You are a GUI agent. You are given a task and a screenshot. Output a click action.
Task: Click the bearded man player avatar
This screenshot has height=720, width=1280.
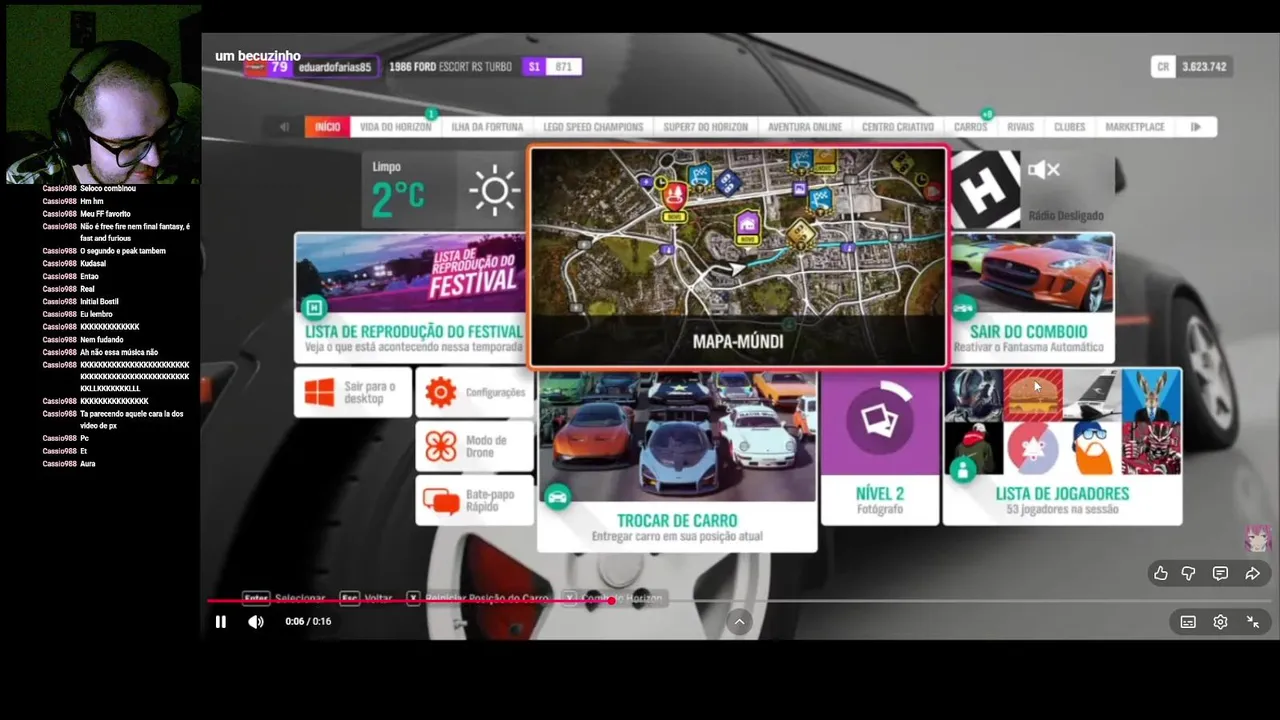1092,448
